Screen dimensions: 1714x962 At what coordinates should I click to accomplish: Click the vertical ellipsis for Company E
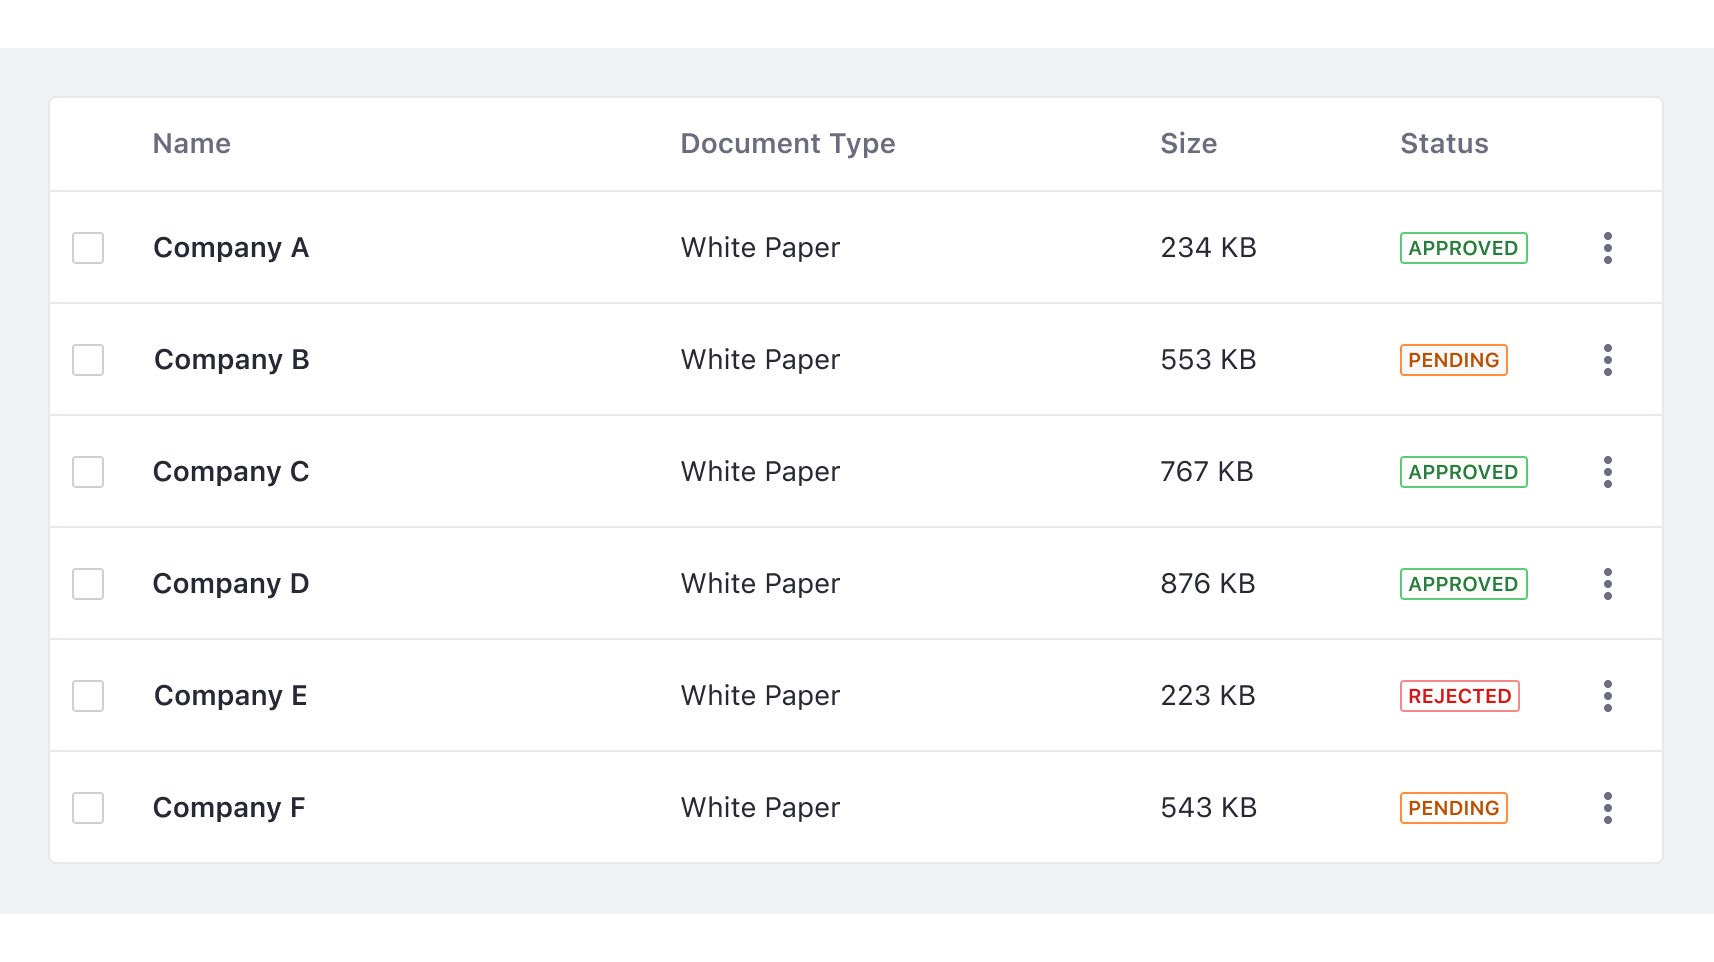pyautogui.click(x=1607, y=696)
